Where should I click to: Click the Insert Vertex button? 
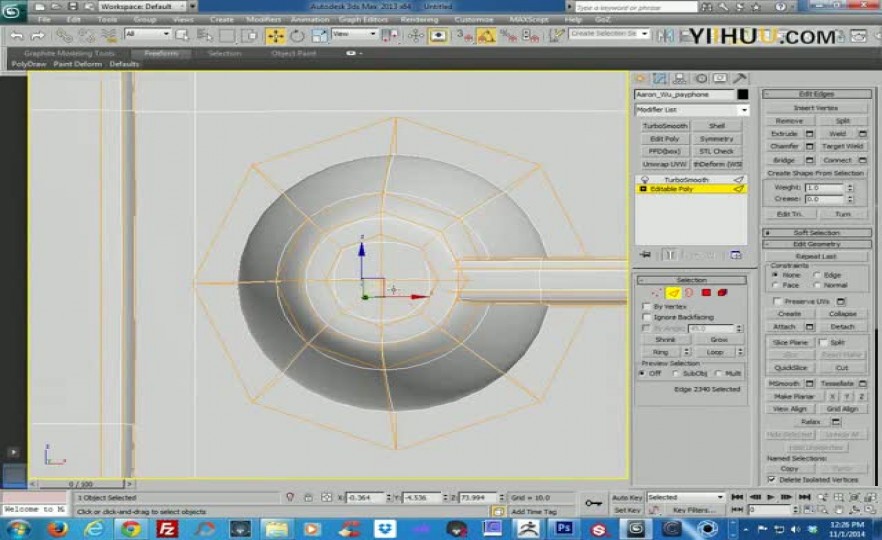pos(815,108)
